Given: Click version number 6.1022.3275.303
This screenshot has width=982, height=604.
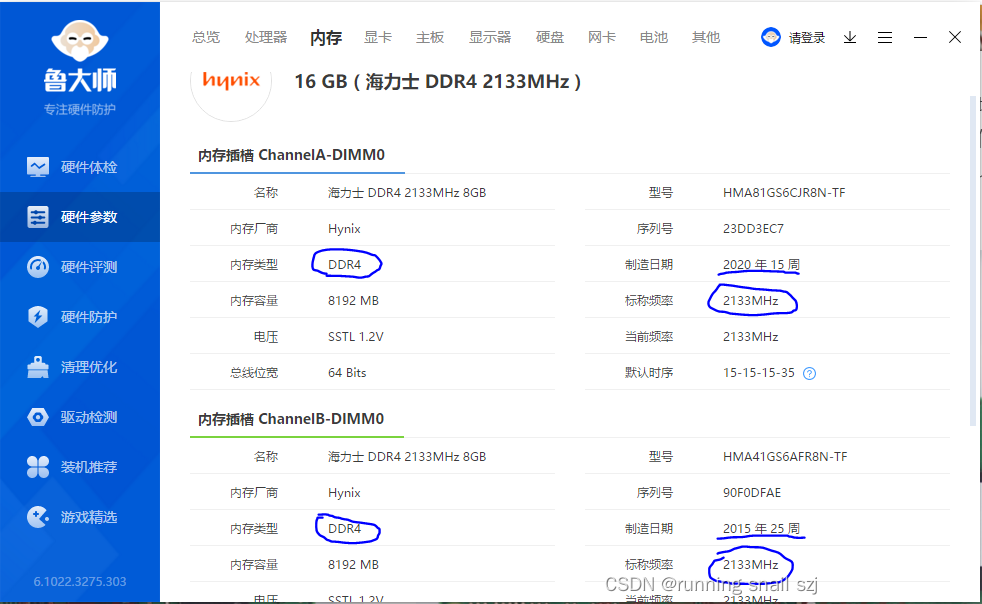Looking at the screenshot, I should [80, 581].
